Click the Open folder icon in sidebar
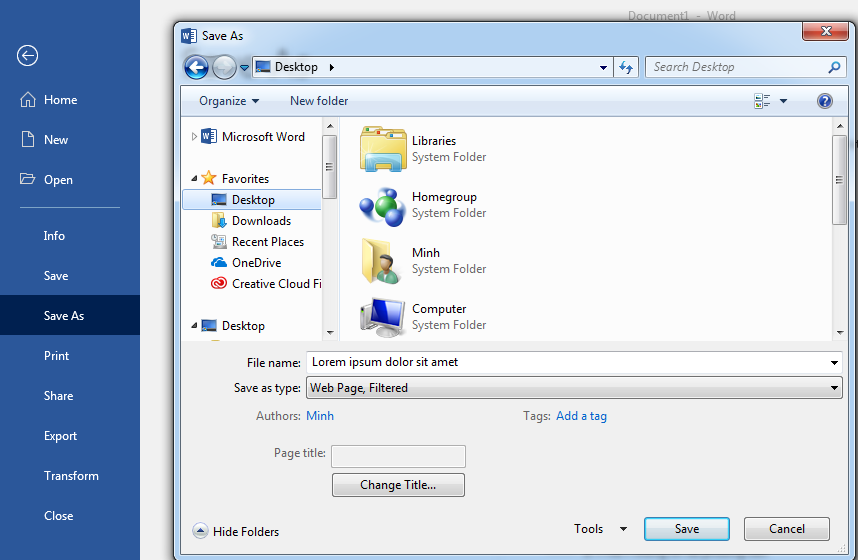Image resolution: width=858 pixels, height=560 pixels. (27, 178)
